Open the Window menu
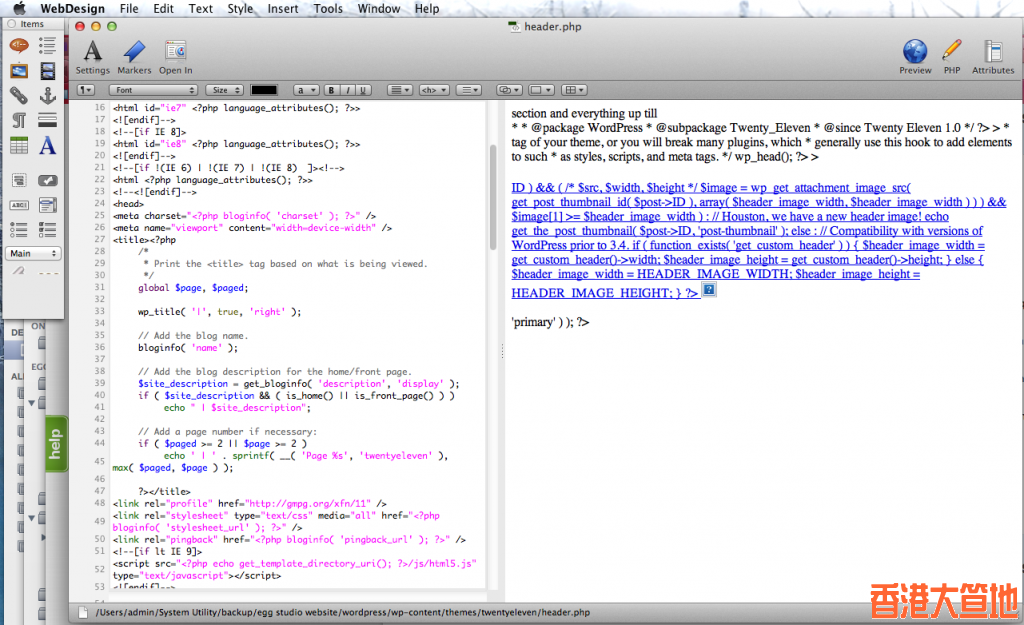Image resolution: width=1024 pixels, height=625 pixels. [379, 8]
